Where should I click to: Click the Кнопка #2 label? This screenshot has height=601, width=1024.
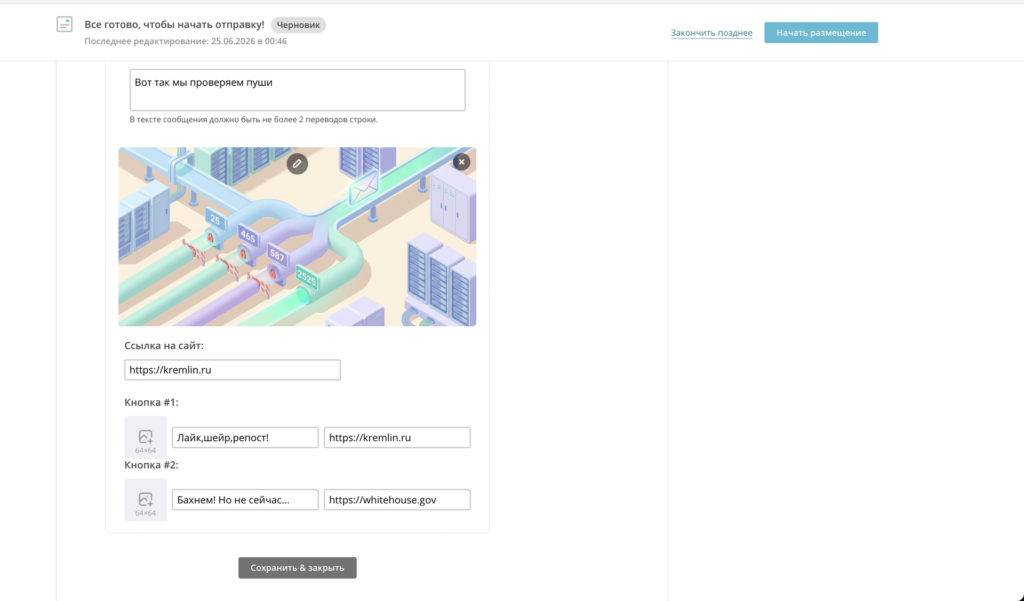[x=151, y=465]
